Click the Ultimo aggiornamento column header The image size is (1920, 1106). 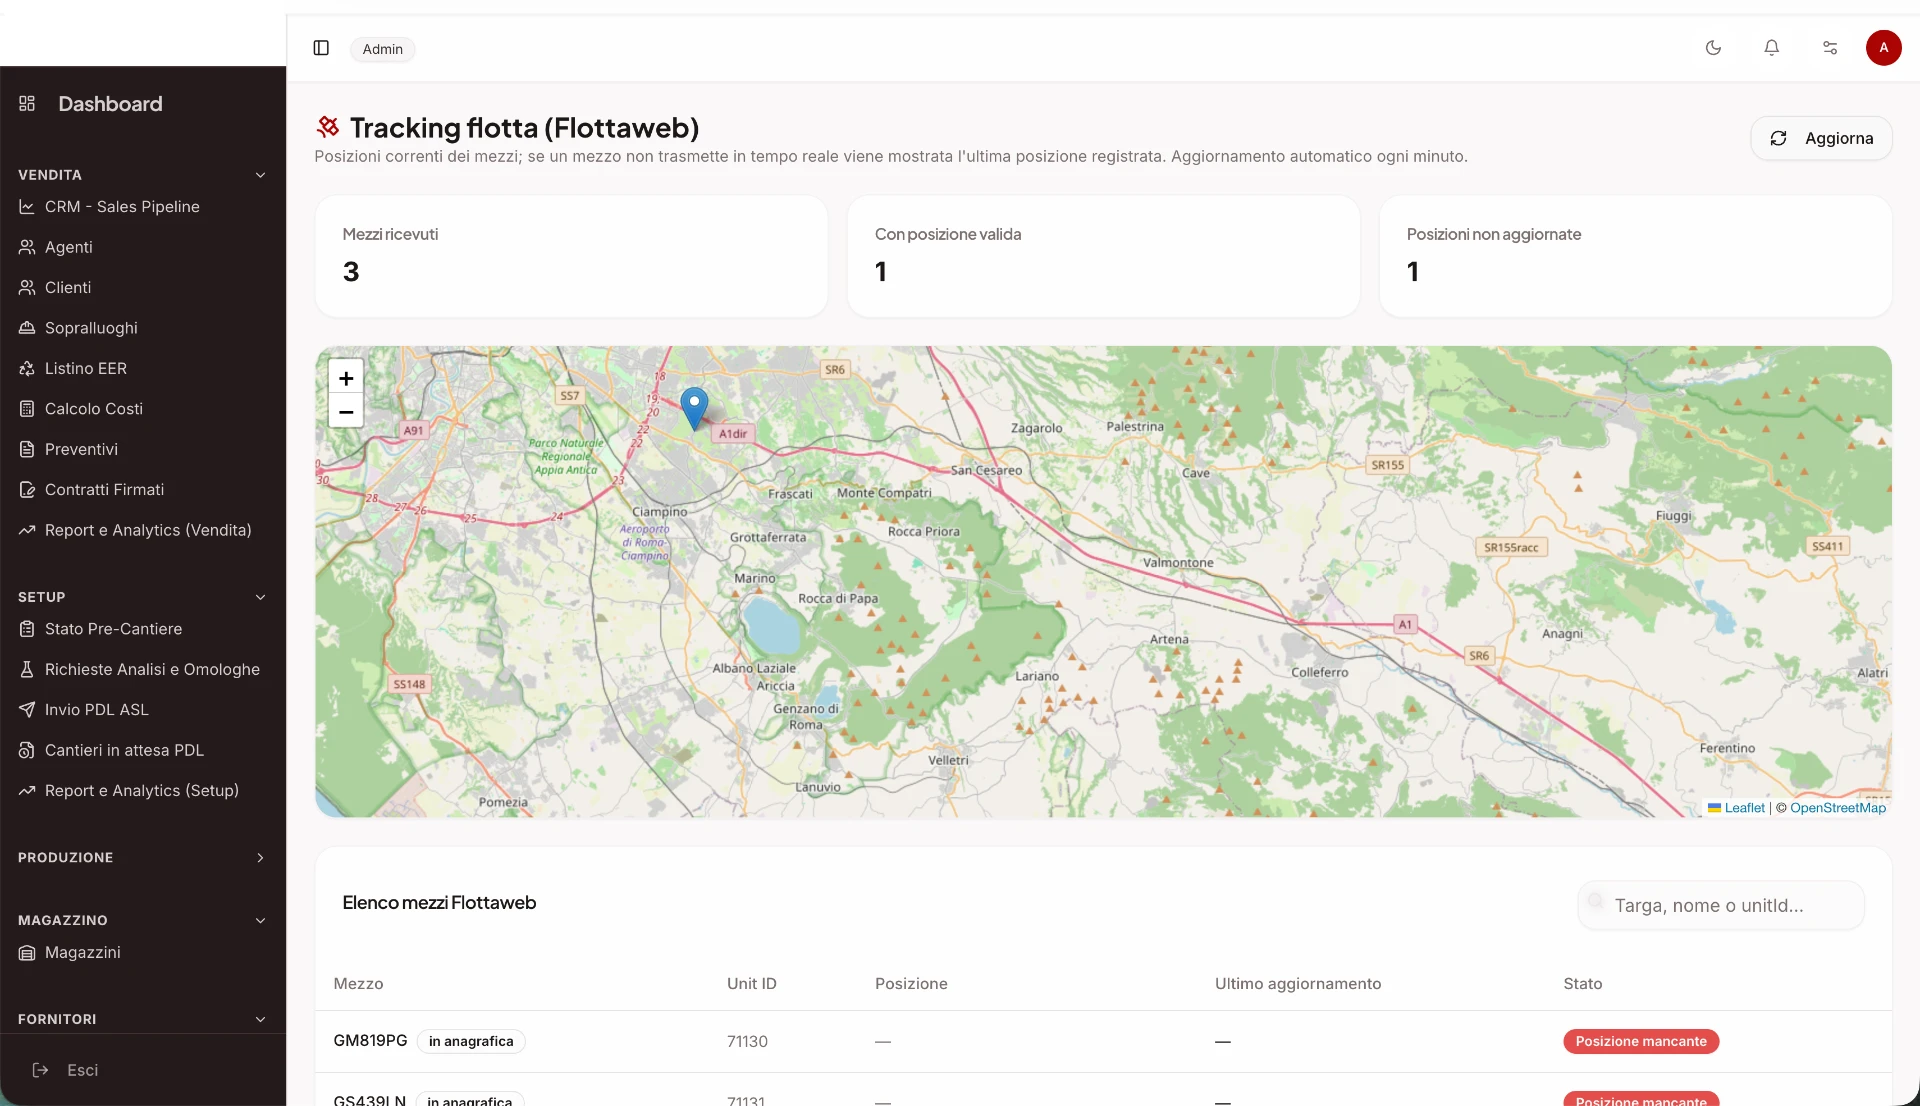tap(1298, 984)
